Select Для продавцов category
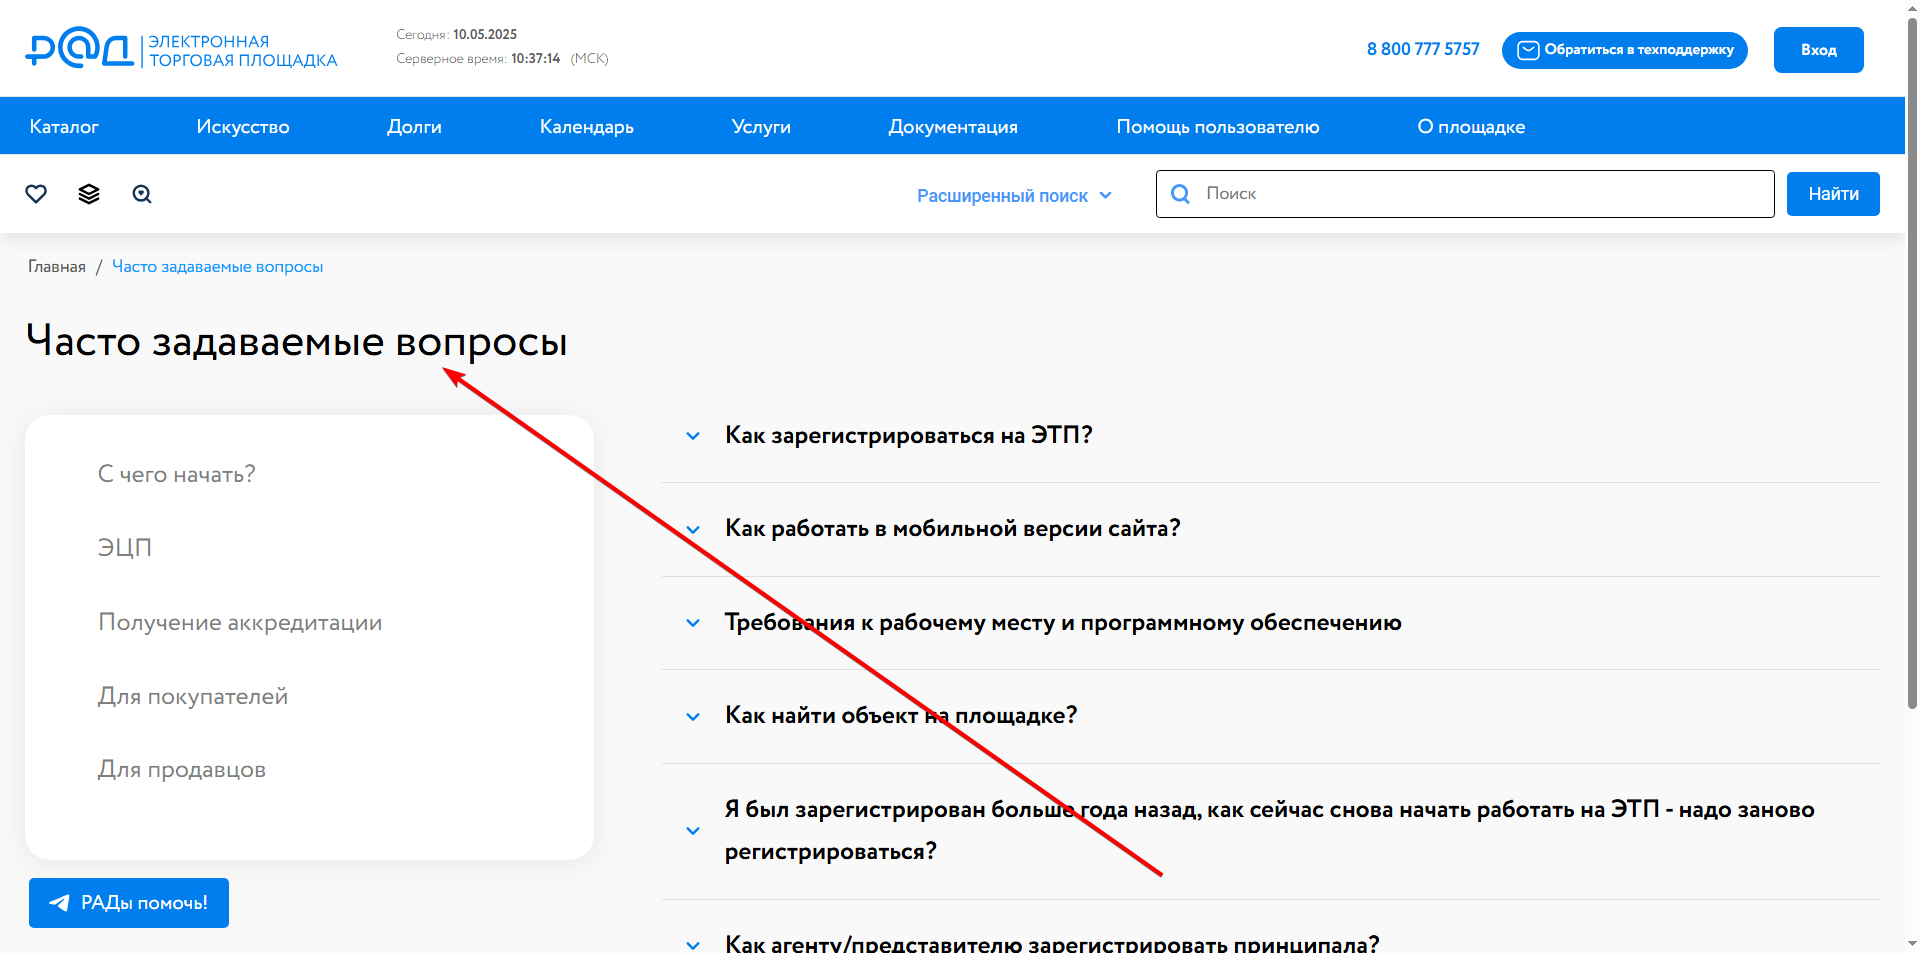 (182, 769)
